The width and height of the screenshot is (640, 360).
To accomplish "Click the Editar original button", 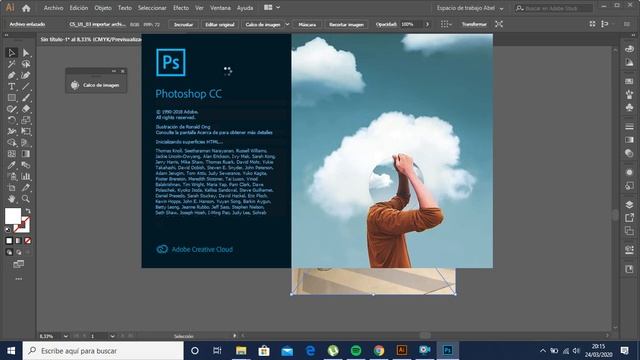I will coord(220,24).
